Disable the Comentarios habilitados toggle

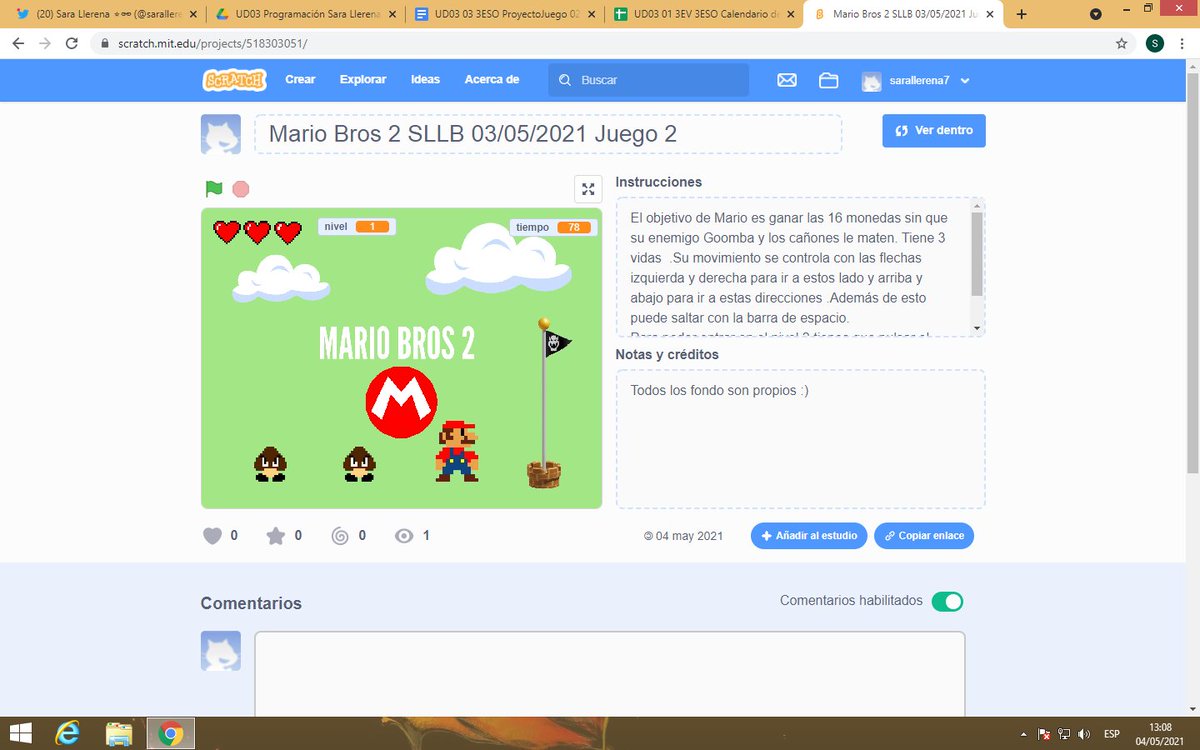click(947, 601)
